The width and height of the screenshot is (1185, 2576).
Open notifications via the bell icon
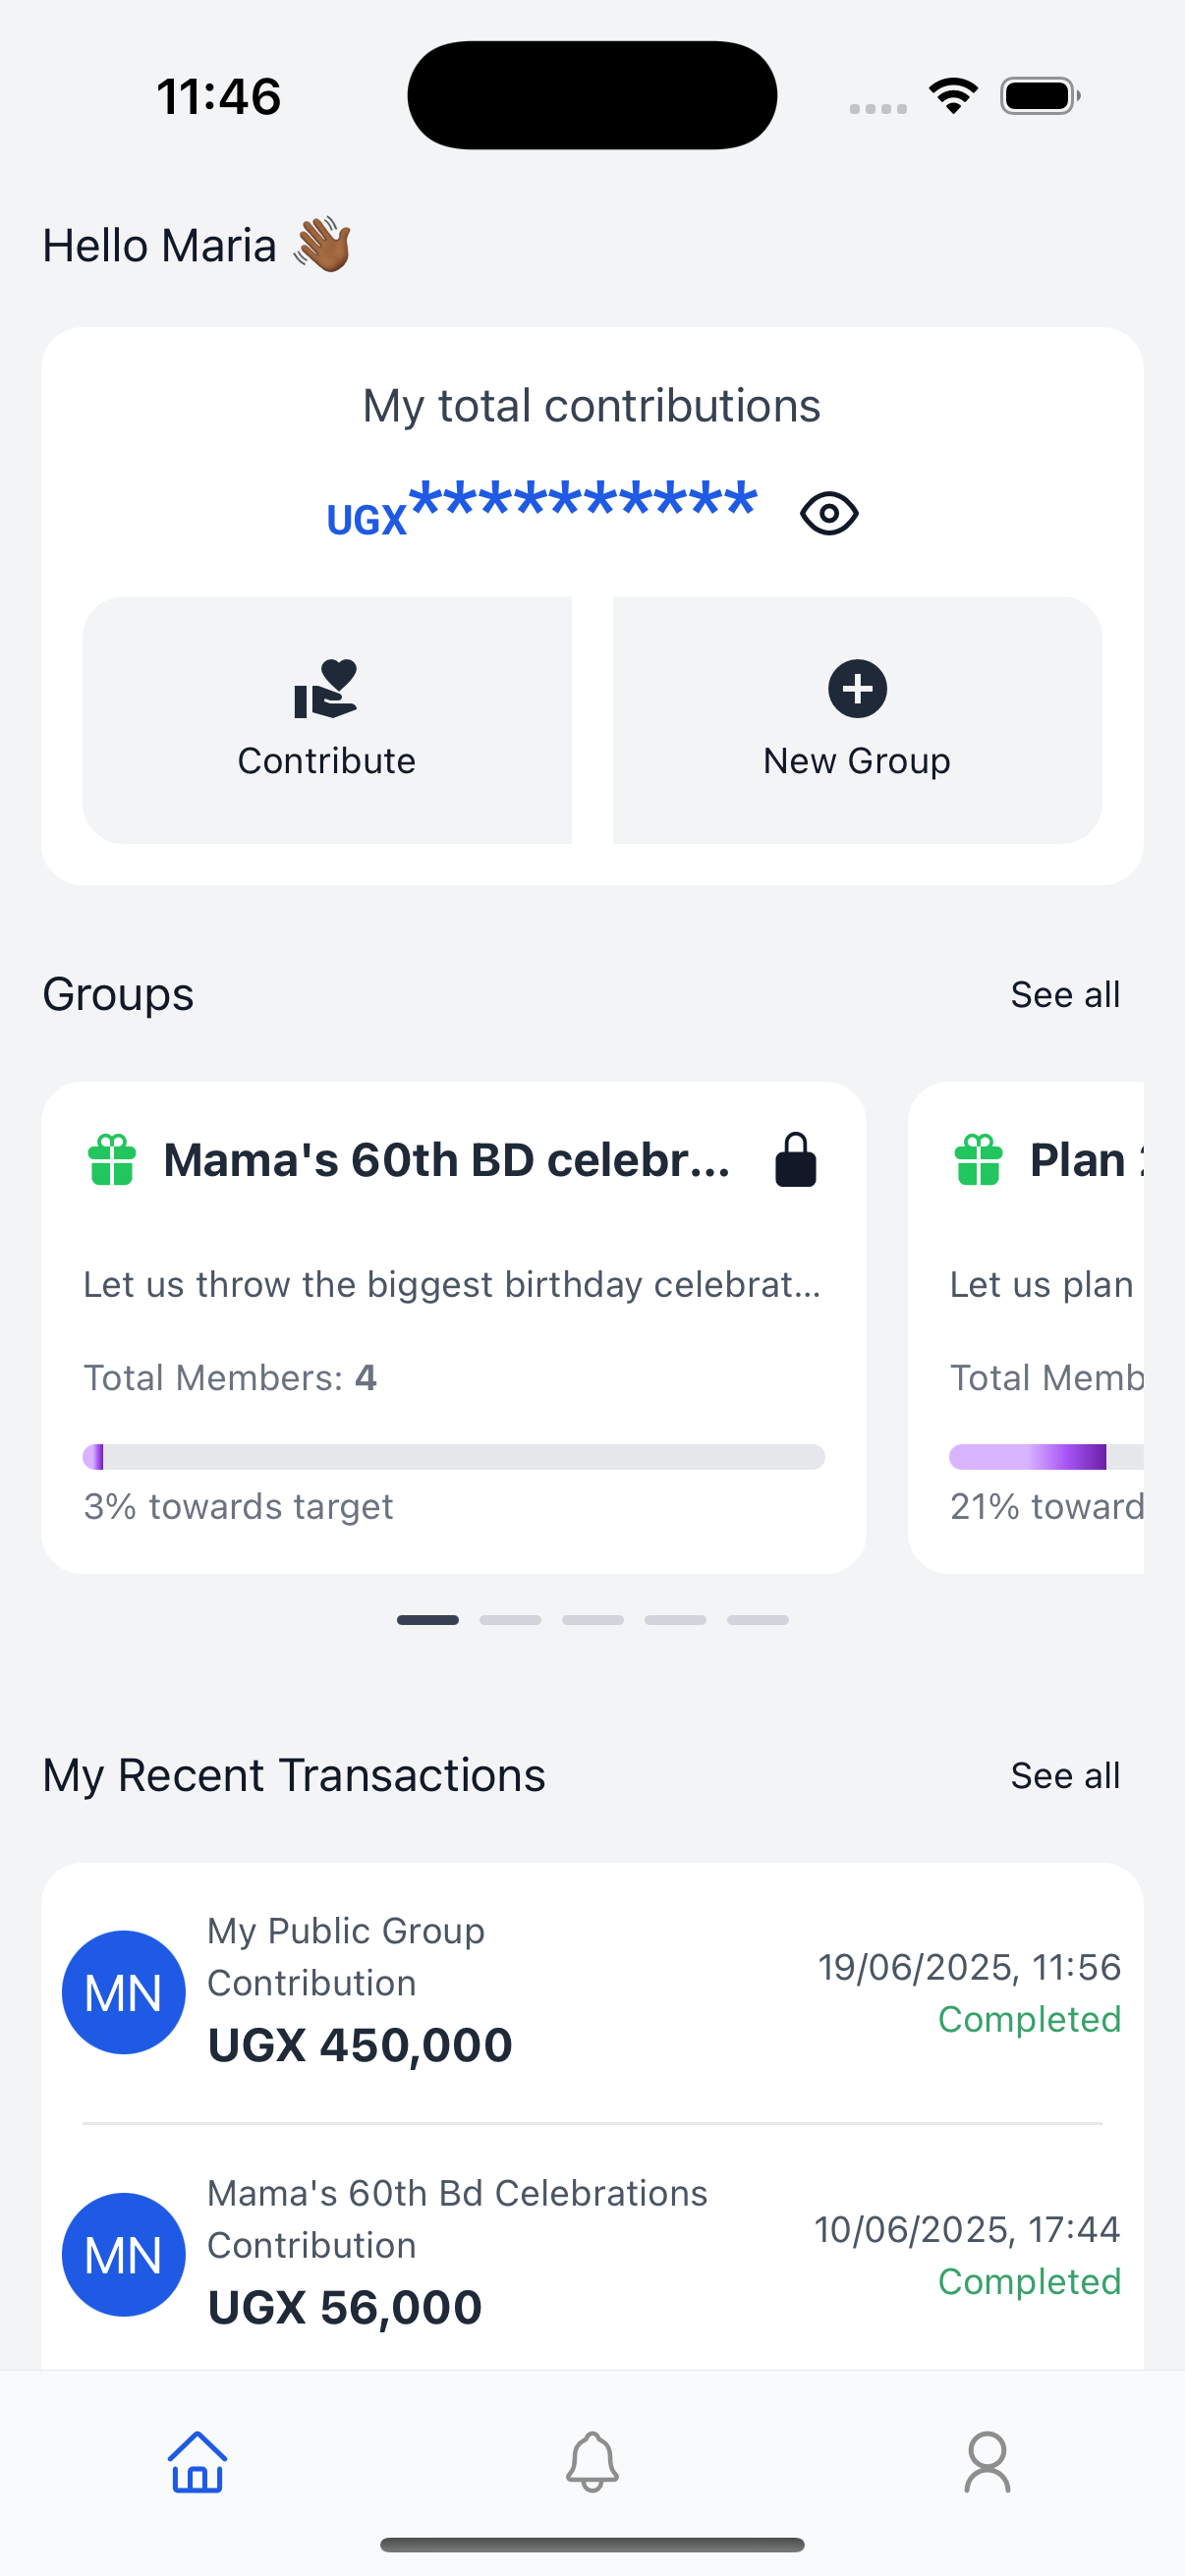point(592,2462)
